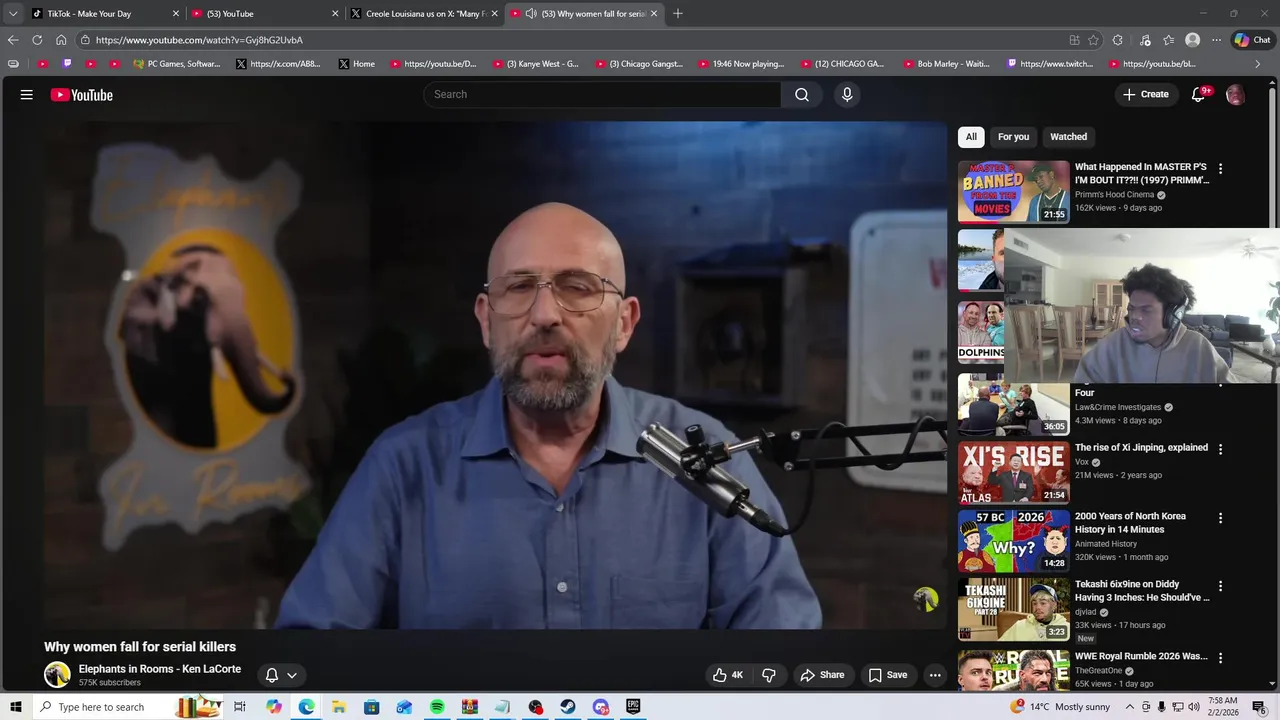Open split screen icon in address bar
1280x720 pixels.
coord(1074,40)
